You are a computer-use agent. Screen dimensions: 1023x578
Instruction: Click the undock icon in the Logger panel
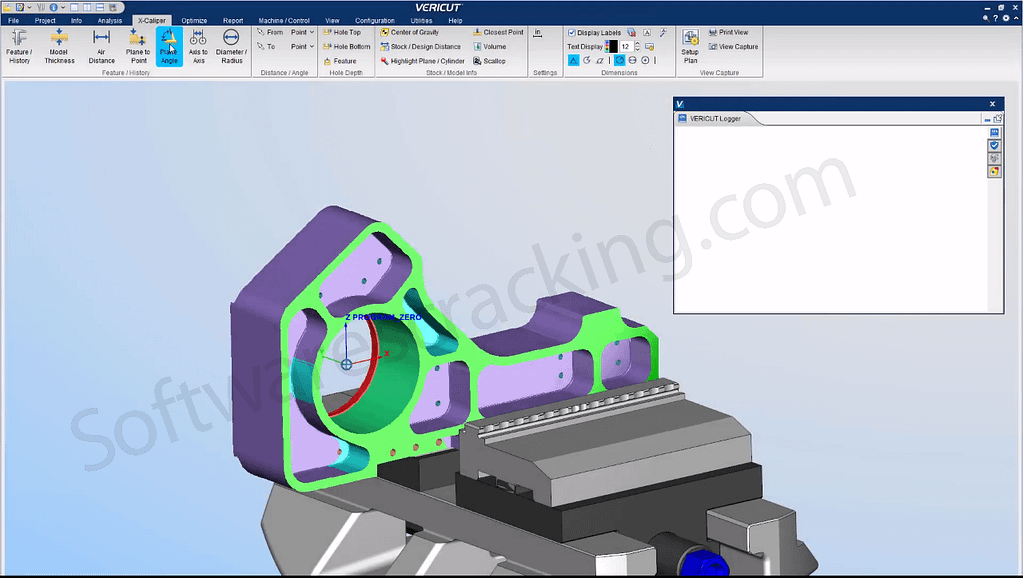[998, 118]
